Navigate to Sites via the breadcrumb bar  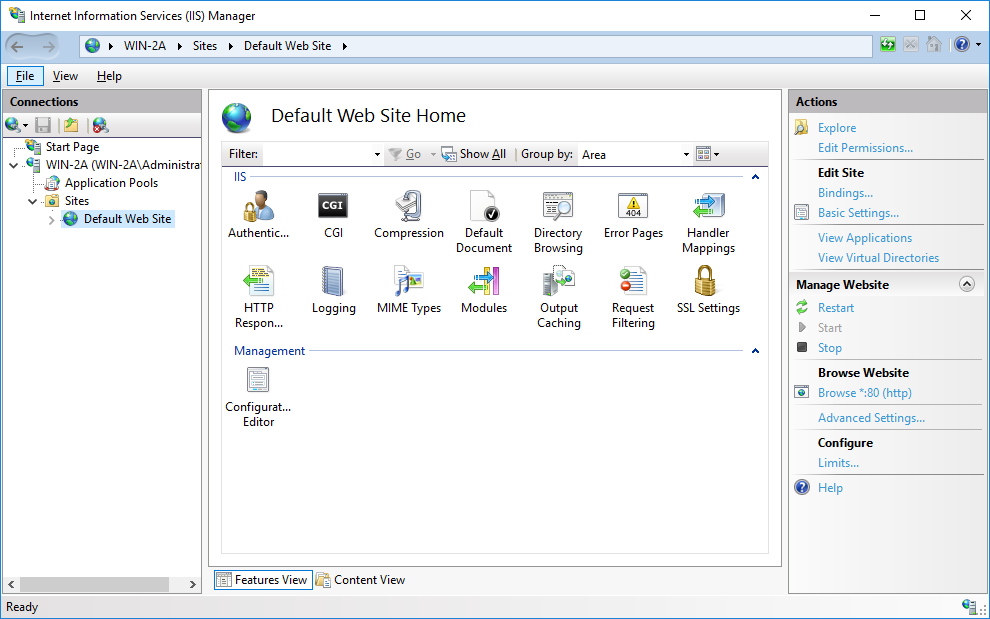[205, 45]
